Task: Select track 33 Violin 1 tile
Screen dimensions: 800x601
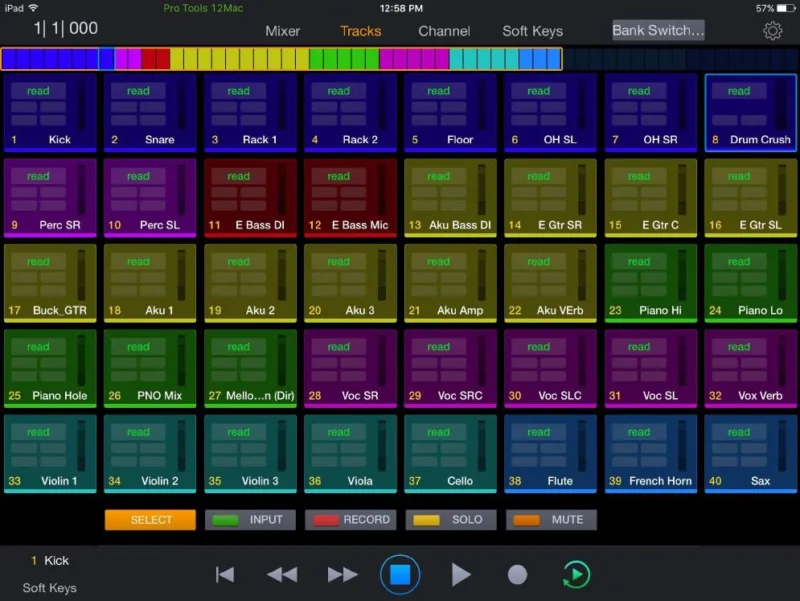Action: (50, 454)
